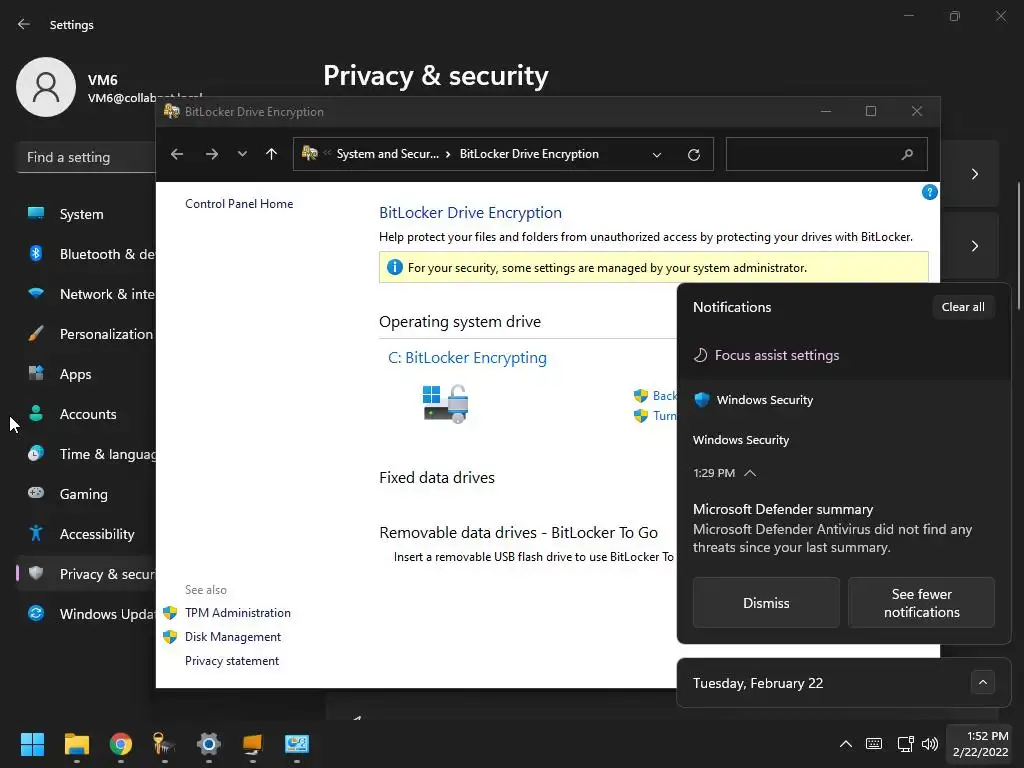This screenshot has height=768, width=1024.
Task: Open File Explorer from taskbar
Action: 76,744
